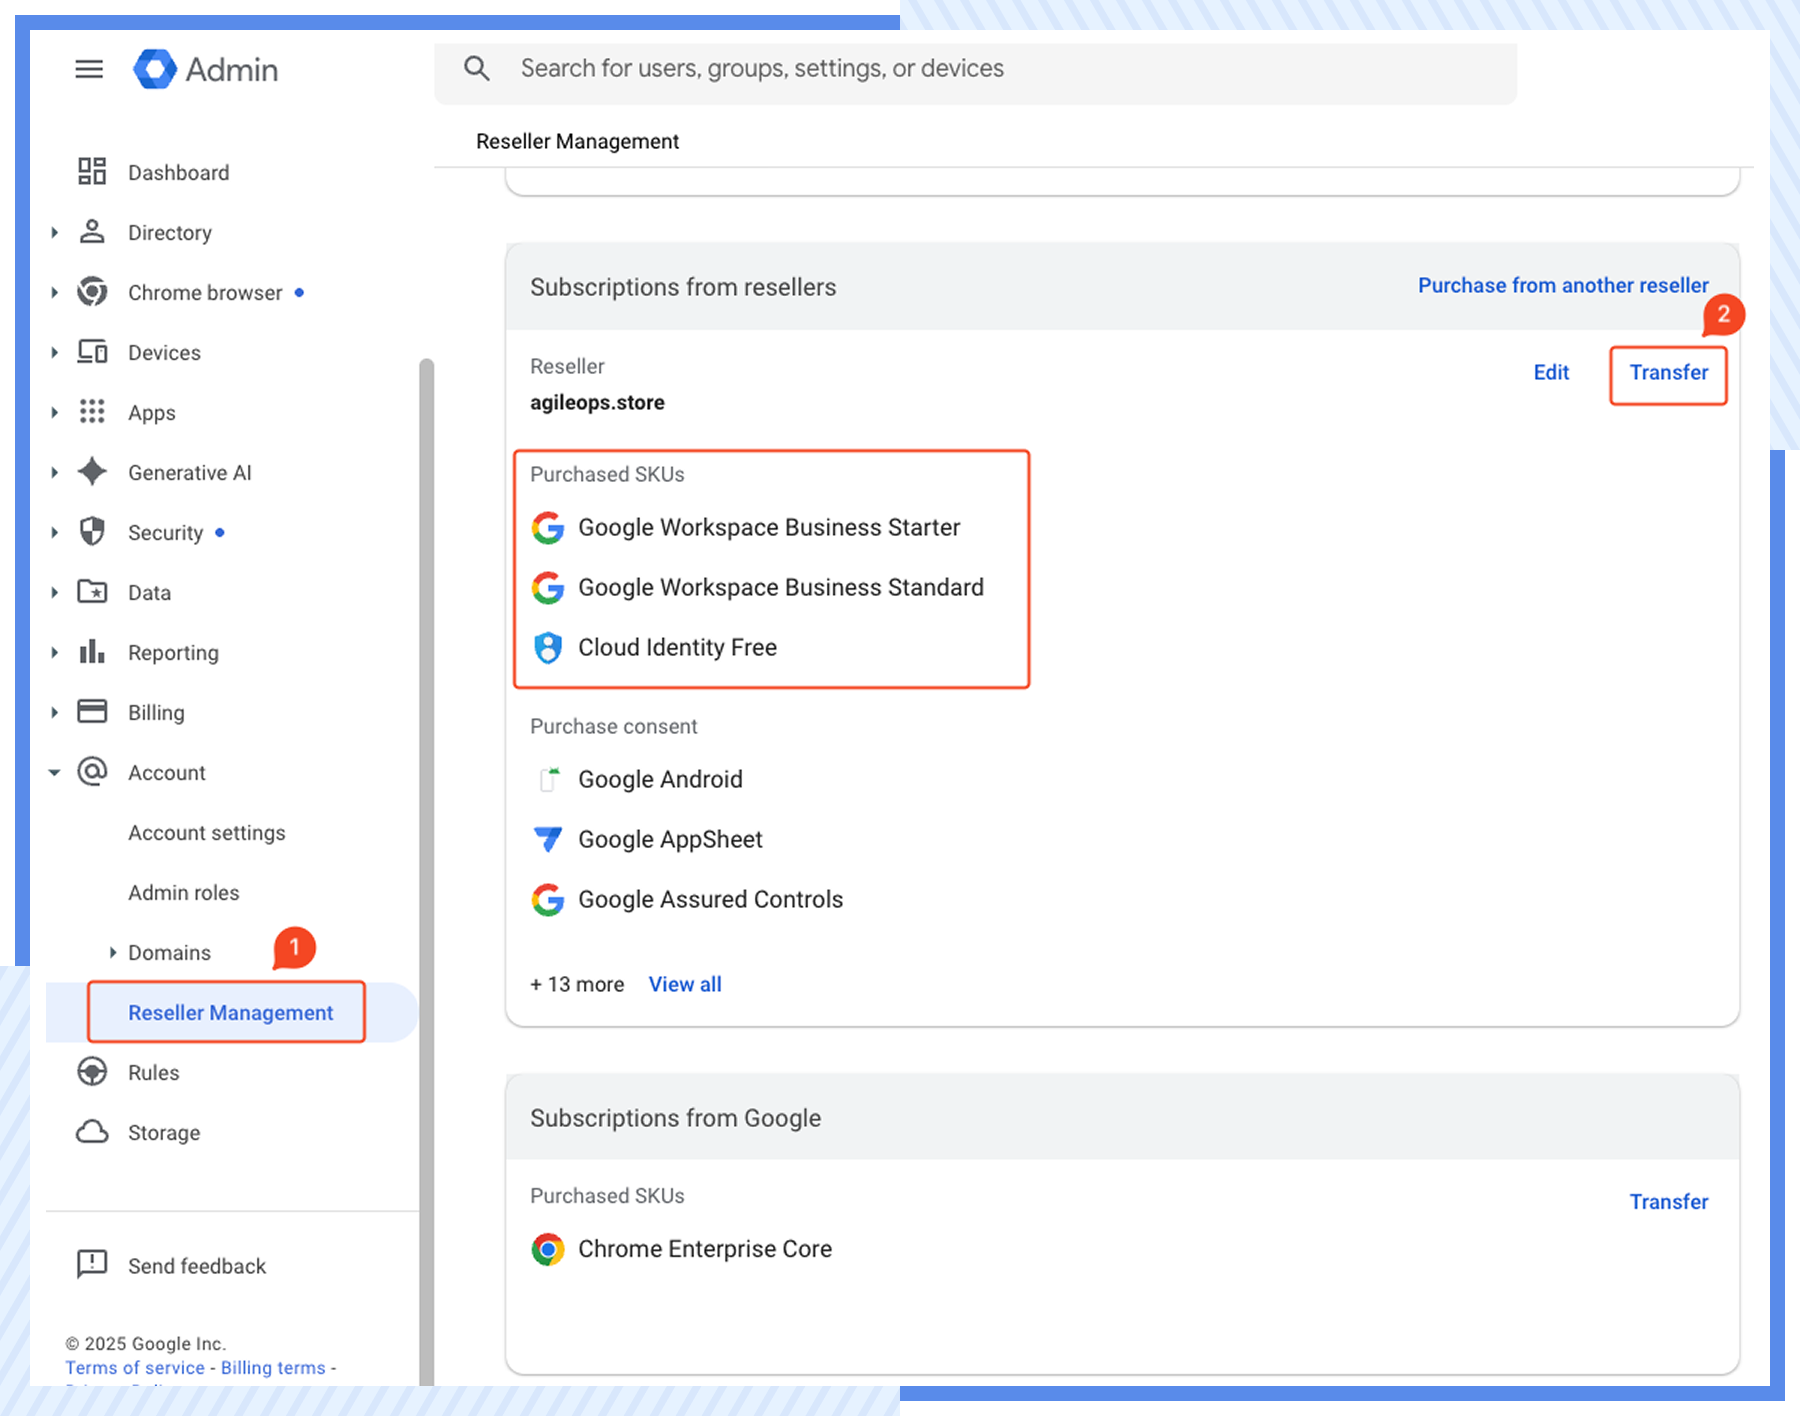Screen dimensions: 1800x1416
Task: Click the search magnifier icon
Action: pyautogui.click(x=476, y=68)
